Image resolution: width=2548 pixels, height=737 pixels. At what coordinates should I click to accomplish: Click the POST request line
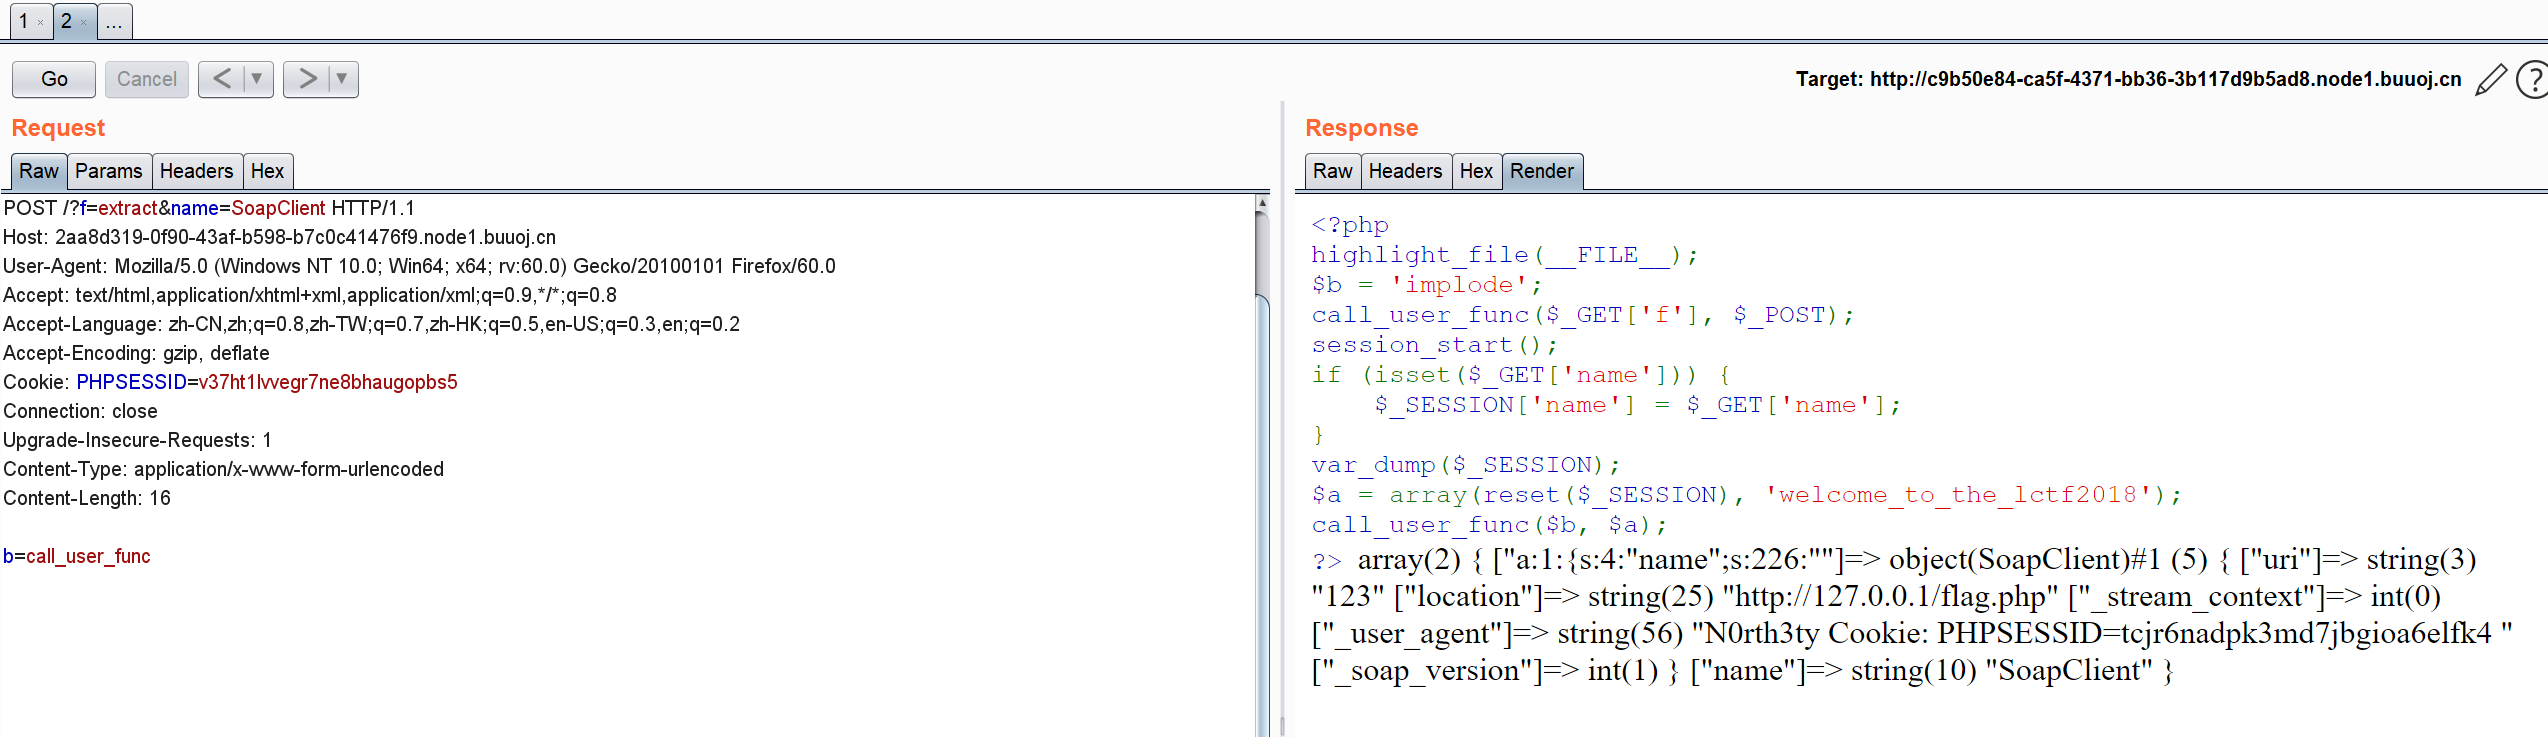pos(209,208)
